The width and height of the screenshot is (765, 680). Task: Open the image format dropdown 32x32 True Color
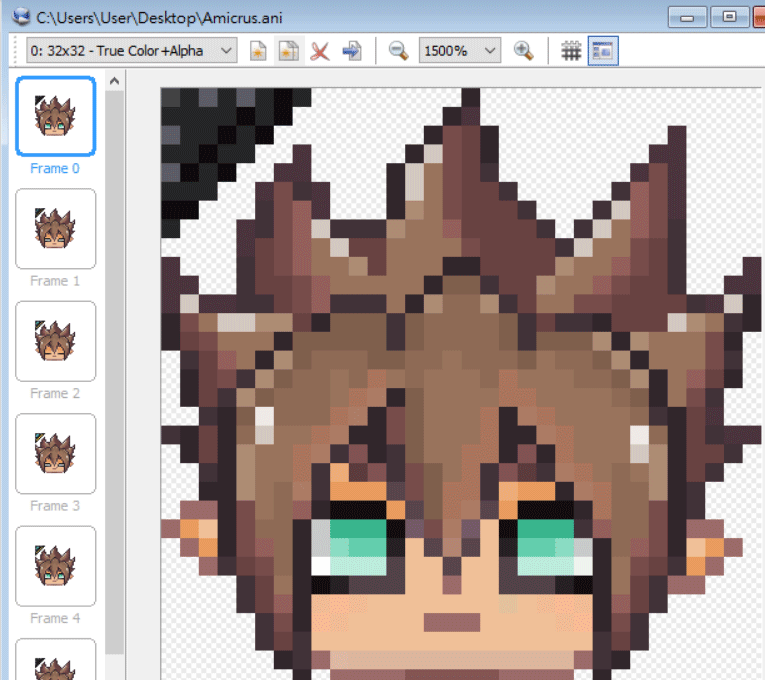point(131,51)
